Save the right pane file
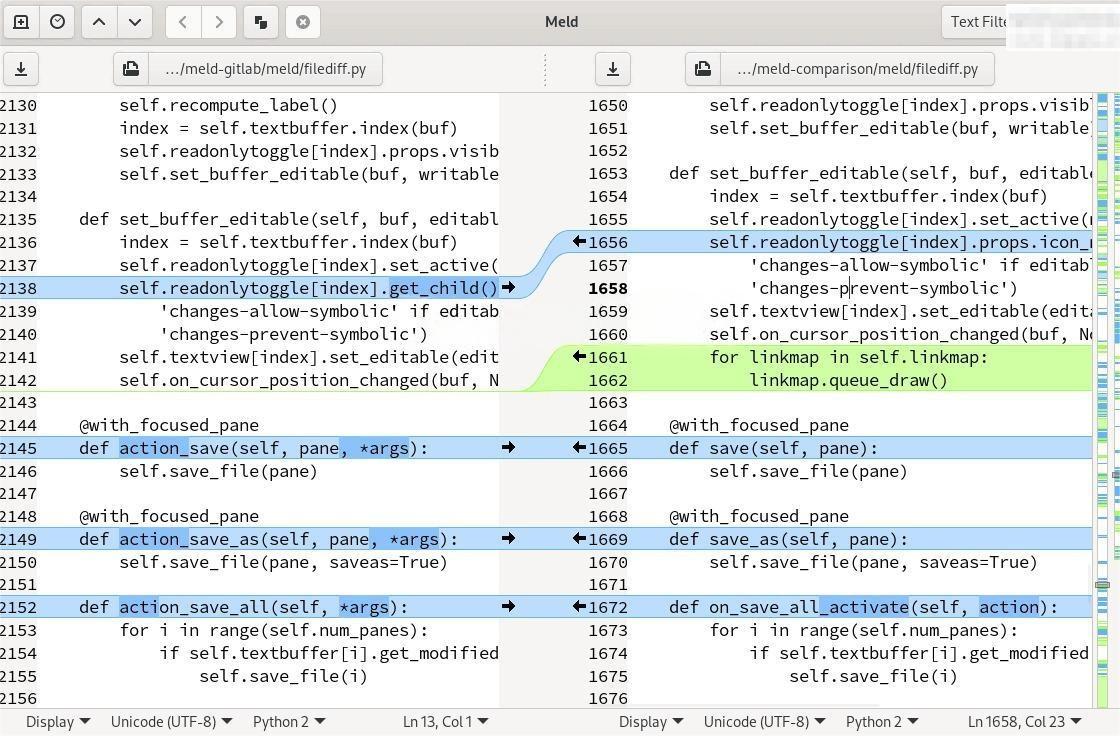This screenshot has width=1120, height=736. click(x=613, y=69)
